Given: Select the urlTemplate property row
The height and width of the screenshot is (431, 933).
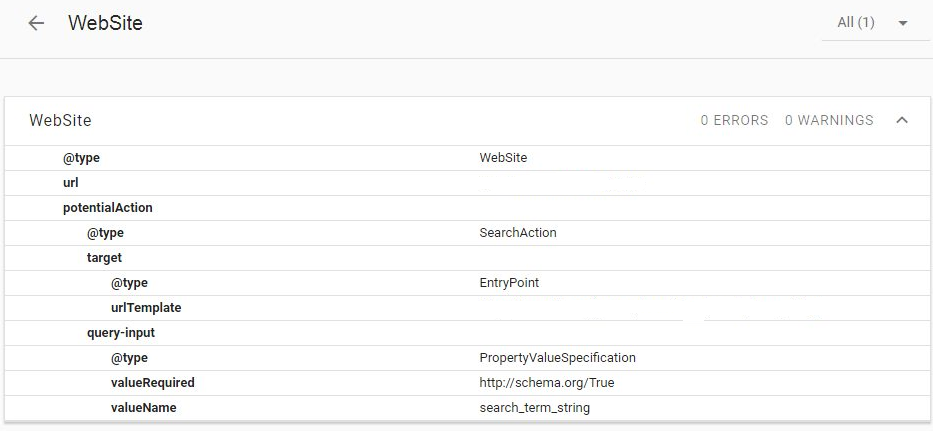Looking at the screenshot, I should [146, 308].
